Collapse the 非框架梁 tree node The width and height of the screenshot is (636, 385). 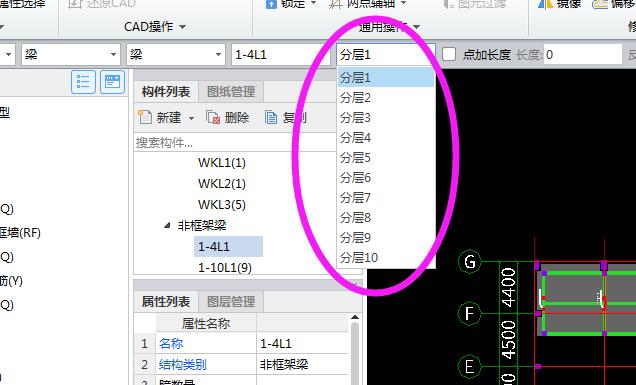(167, 226)
